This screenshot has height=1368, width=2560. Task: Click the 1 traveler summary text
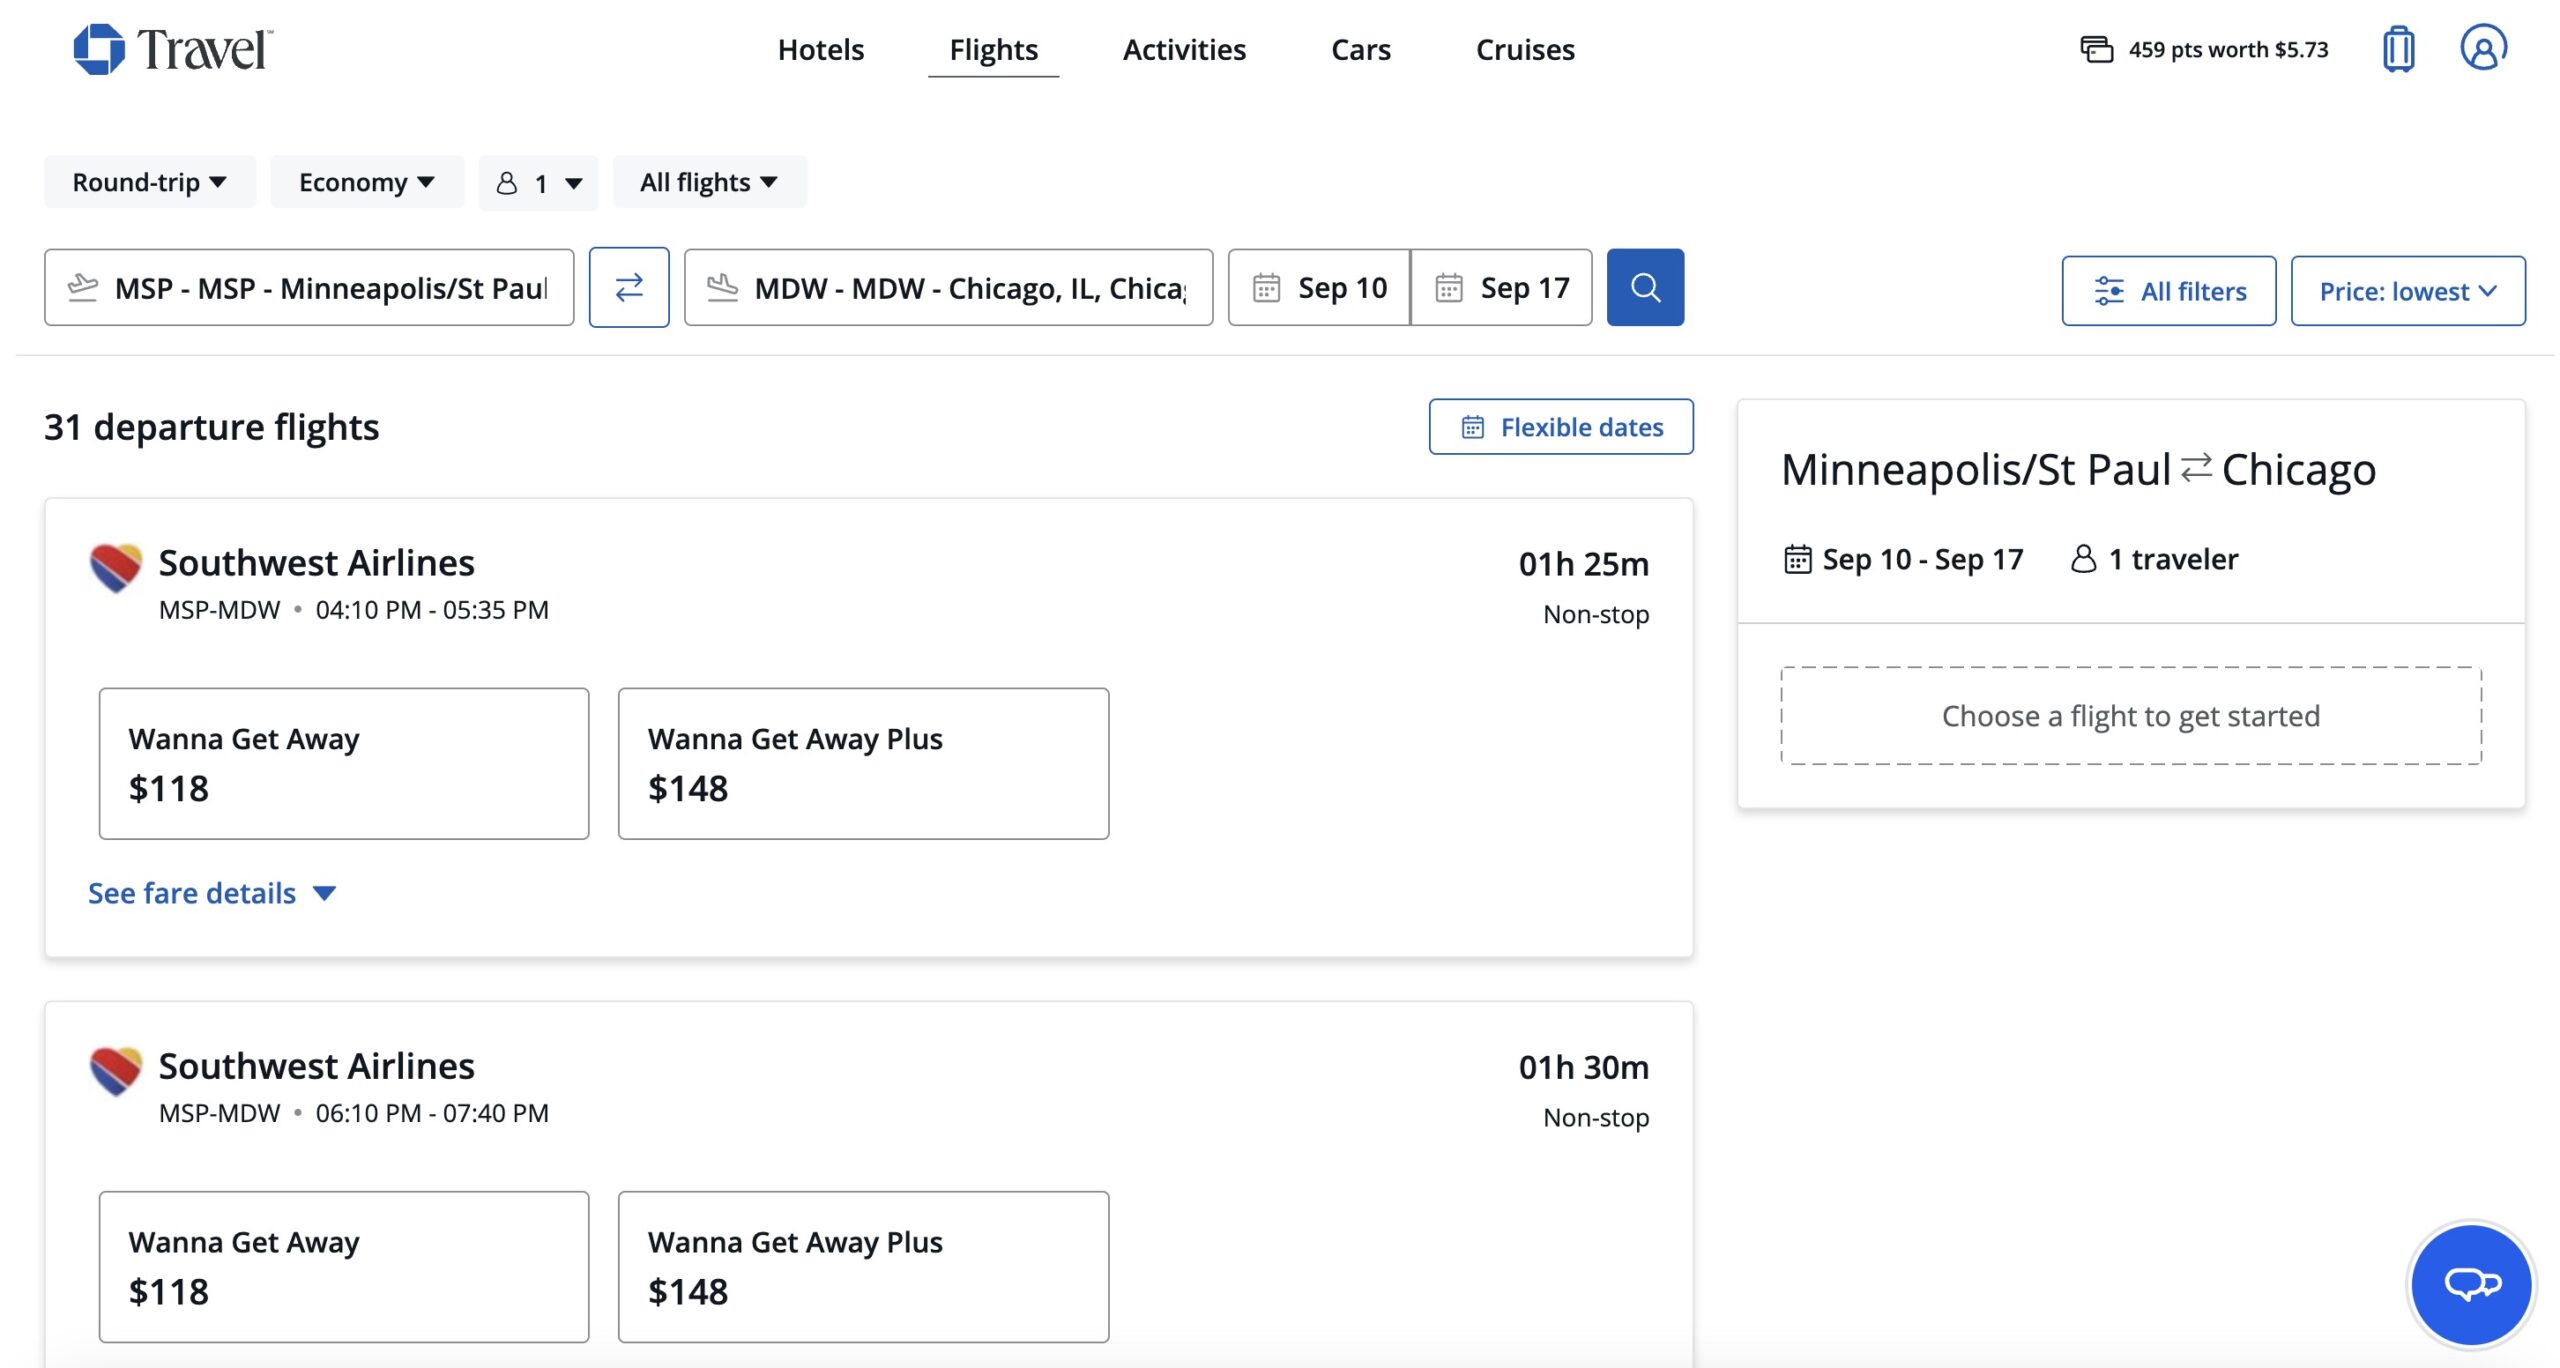tap(2173, 558)
